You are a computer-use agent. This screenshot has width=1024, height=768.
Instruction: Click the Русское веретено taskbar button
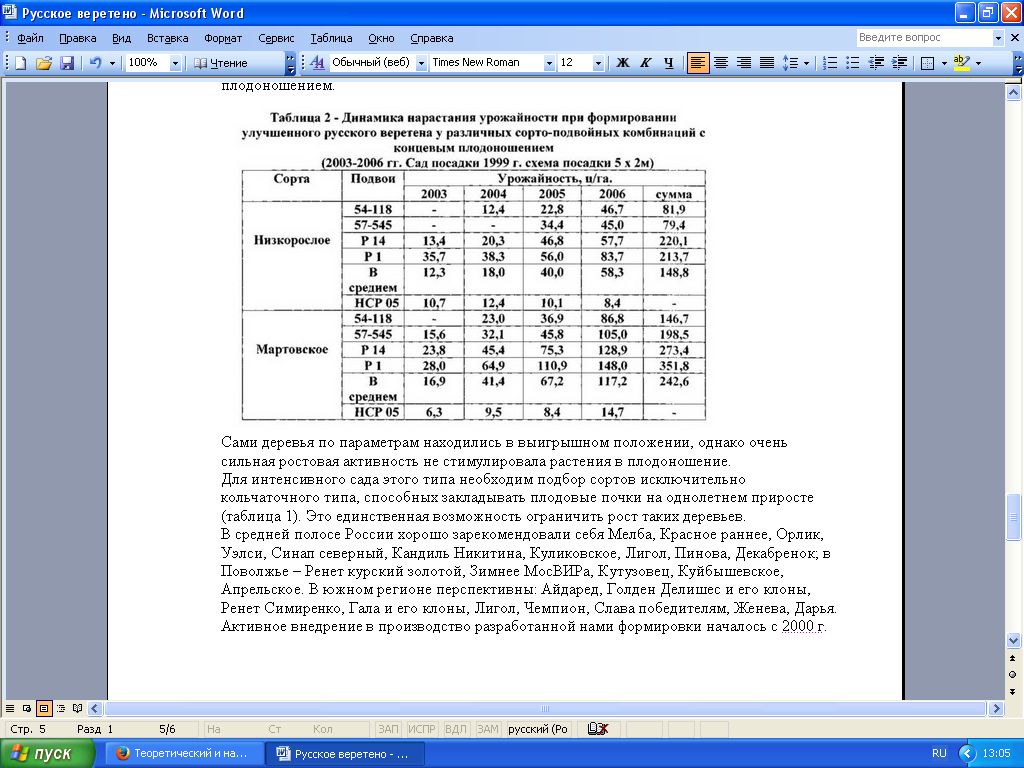click(345, 754)
